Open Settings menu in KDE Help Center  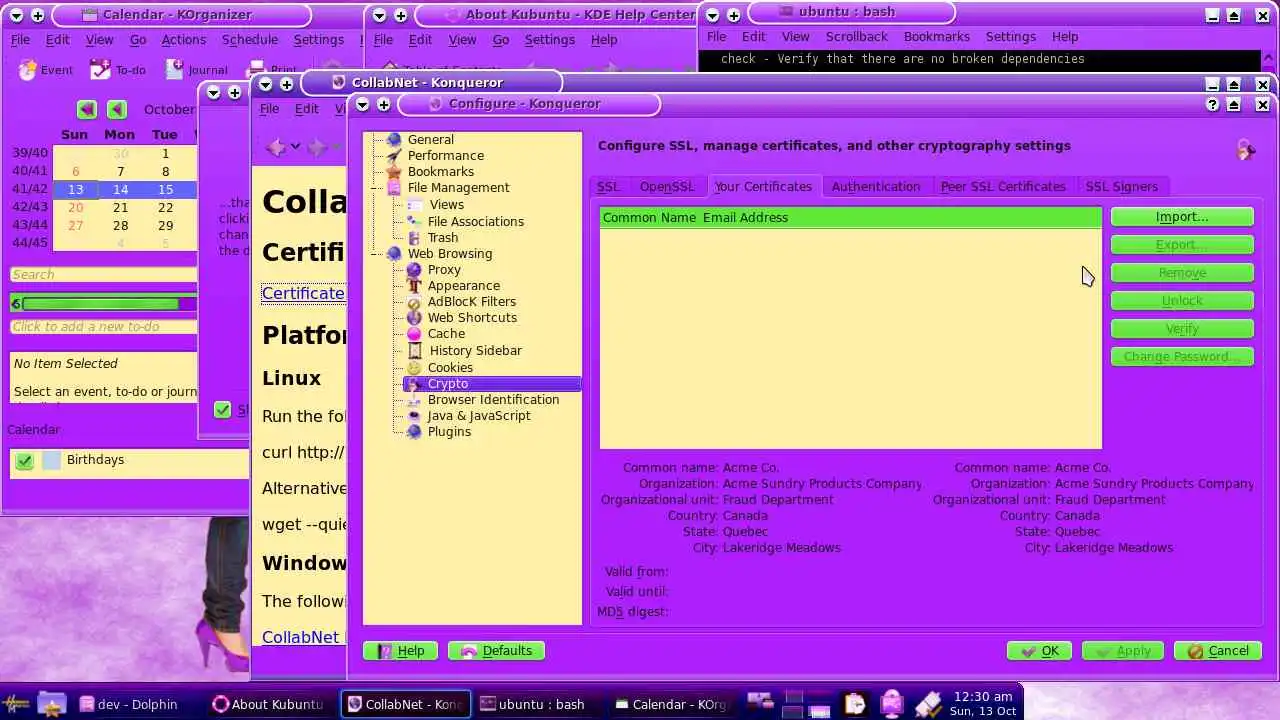tap(549, 39)
